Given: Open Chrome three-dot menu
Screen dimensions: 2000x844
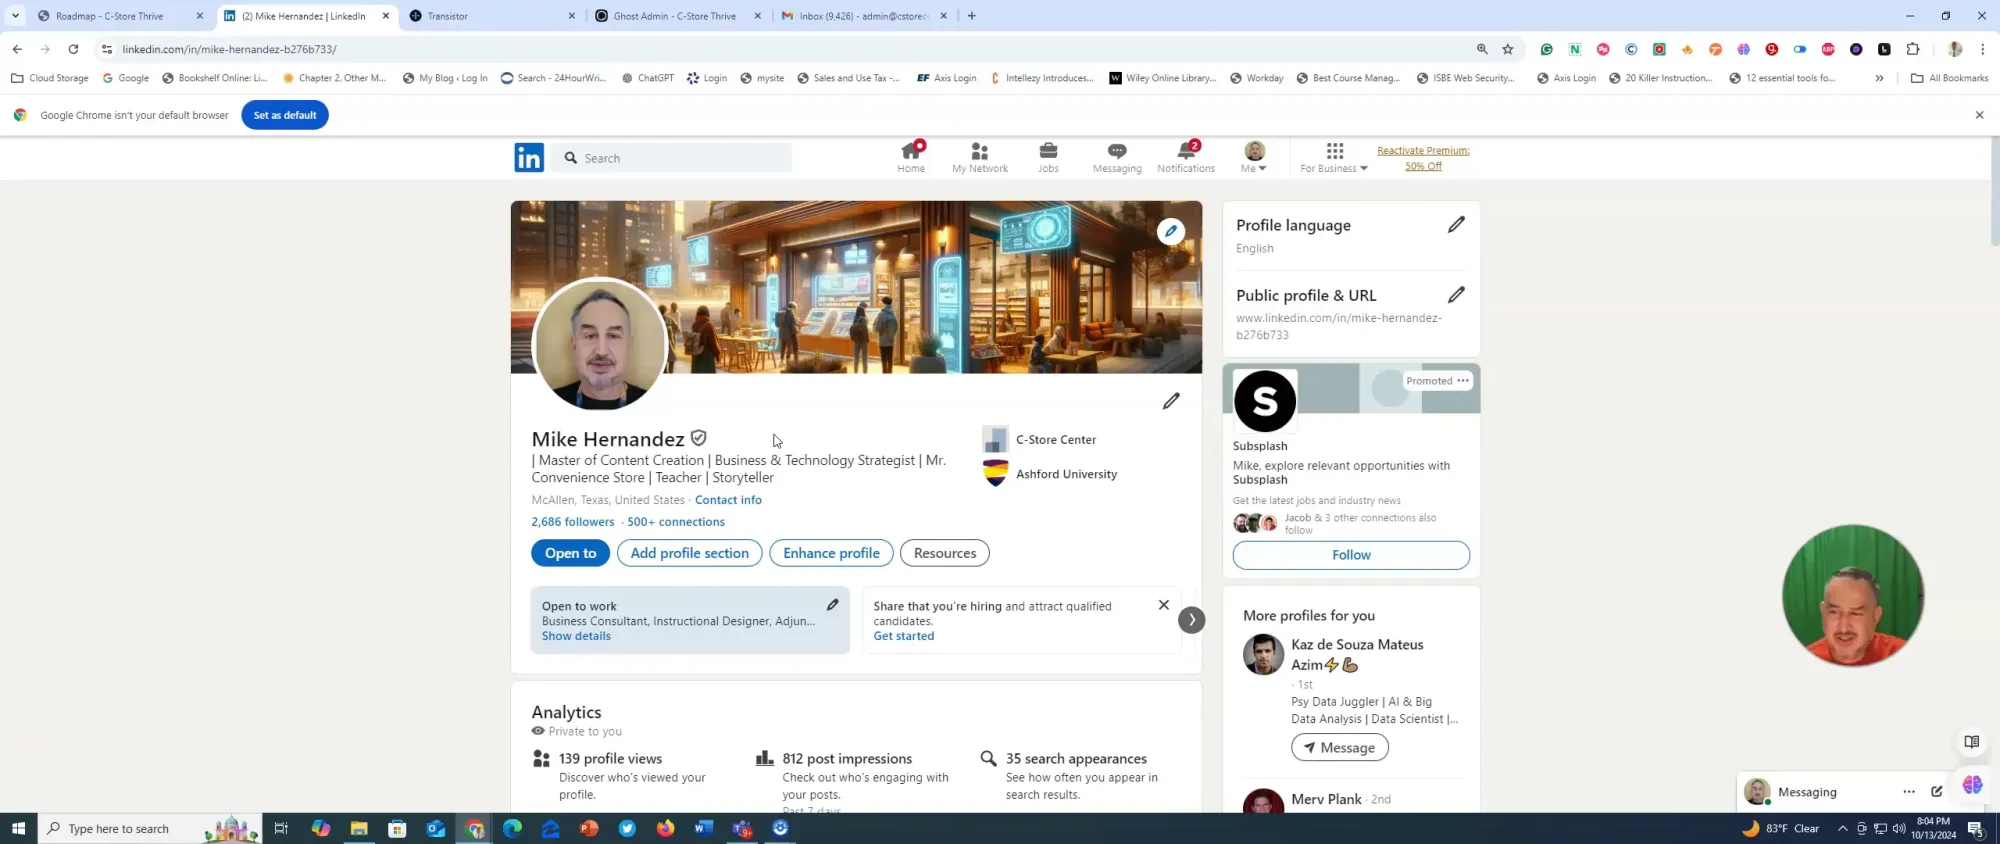Looking at the screenshot, I should [x=1982, y=49].
